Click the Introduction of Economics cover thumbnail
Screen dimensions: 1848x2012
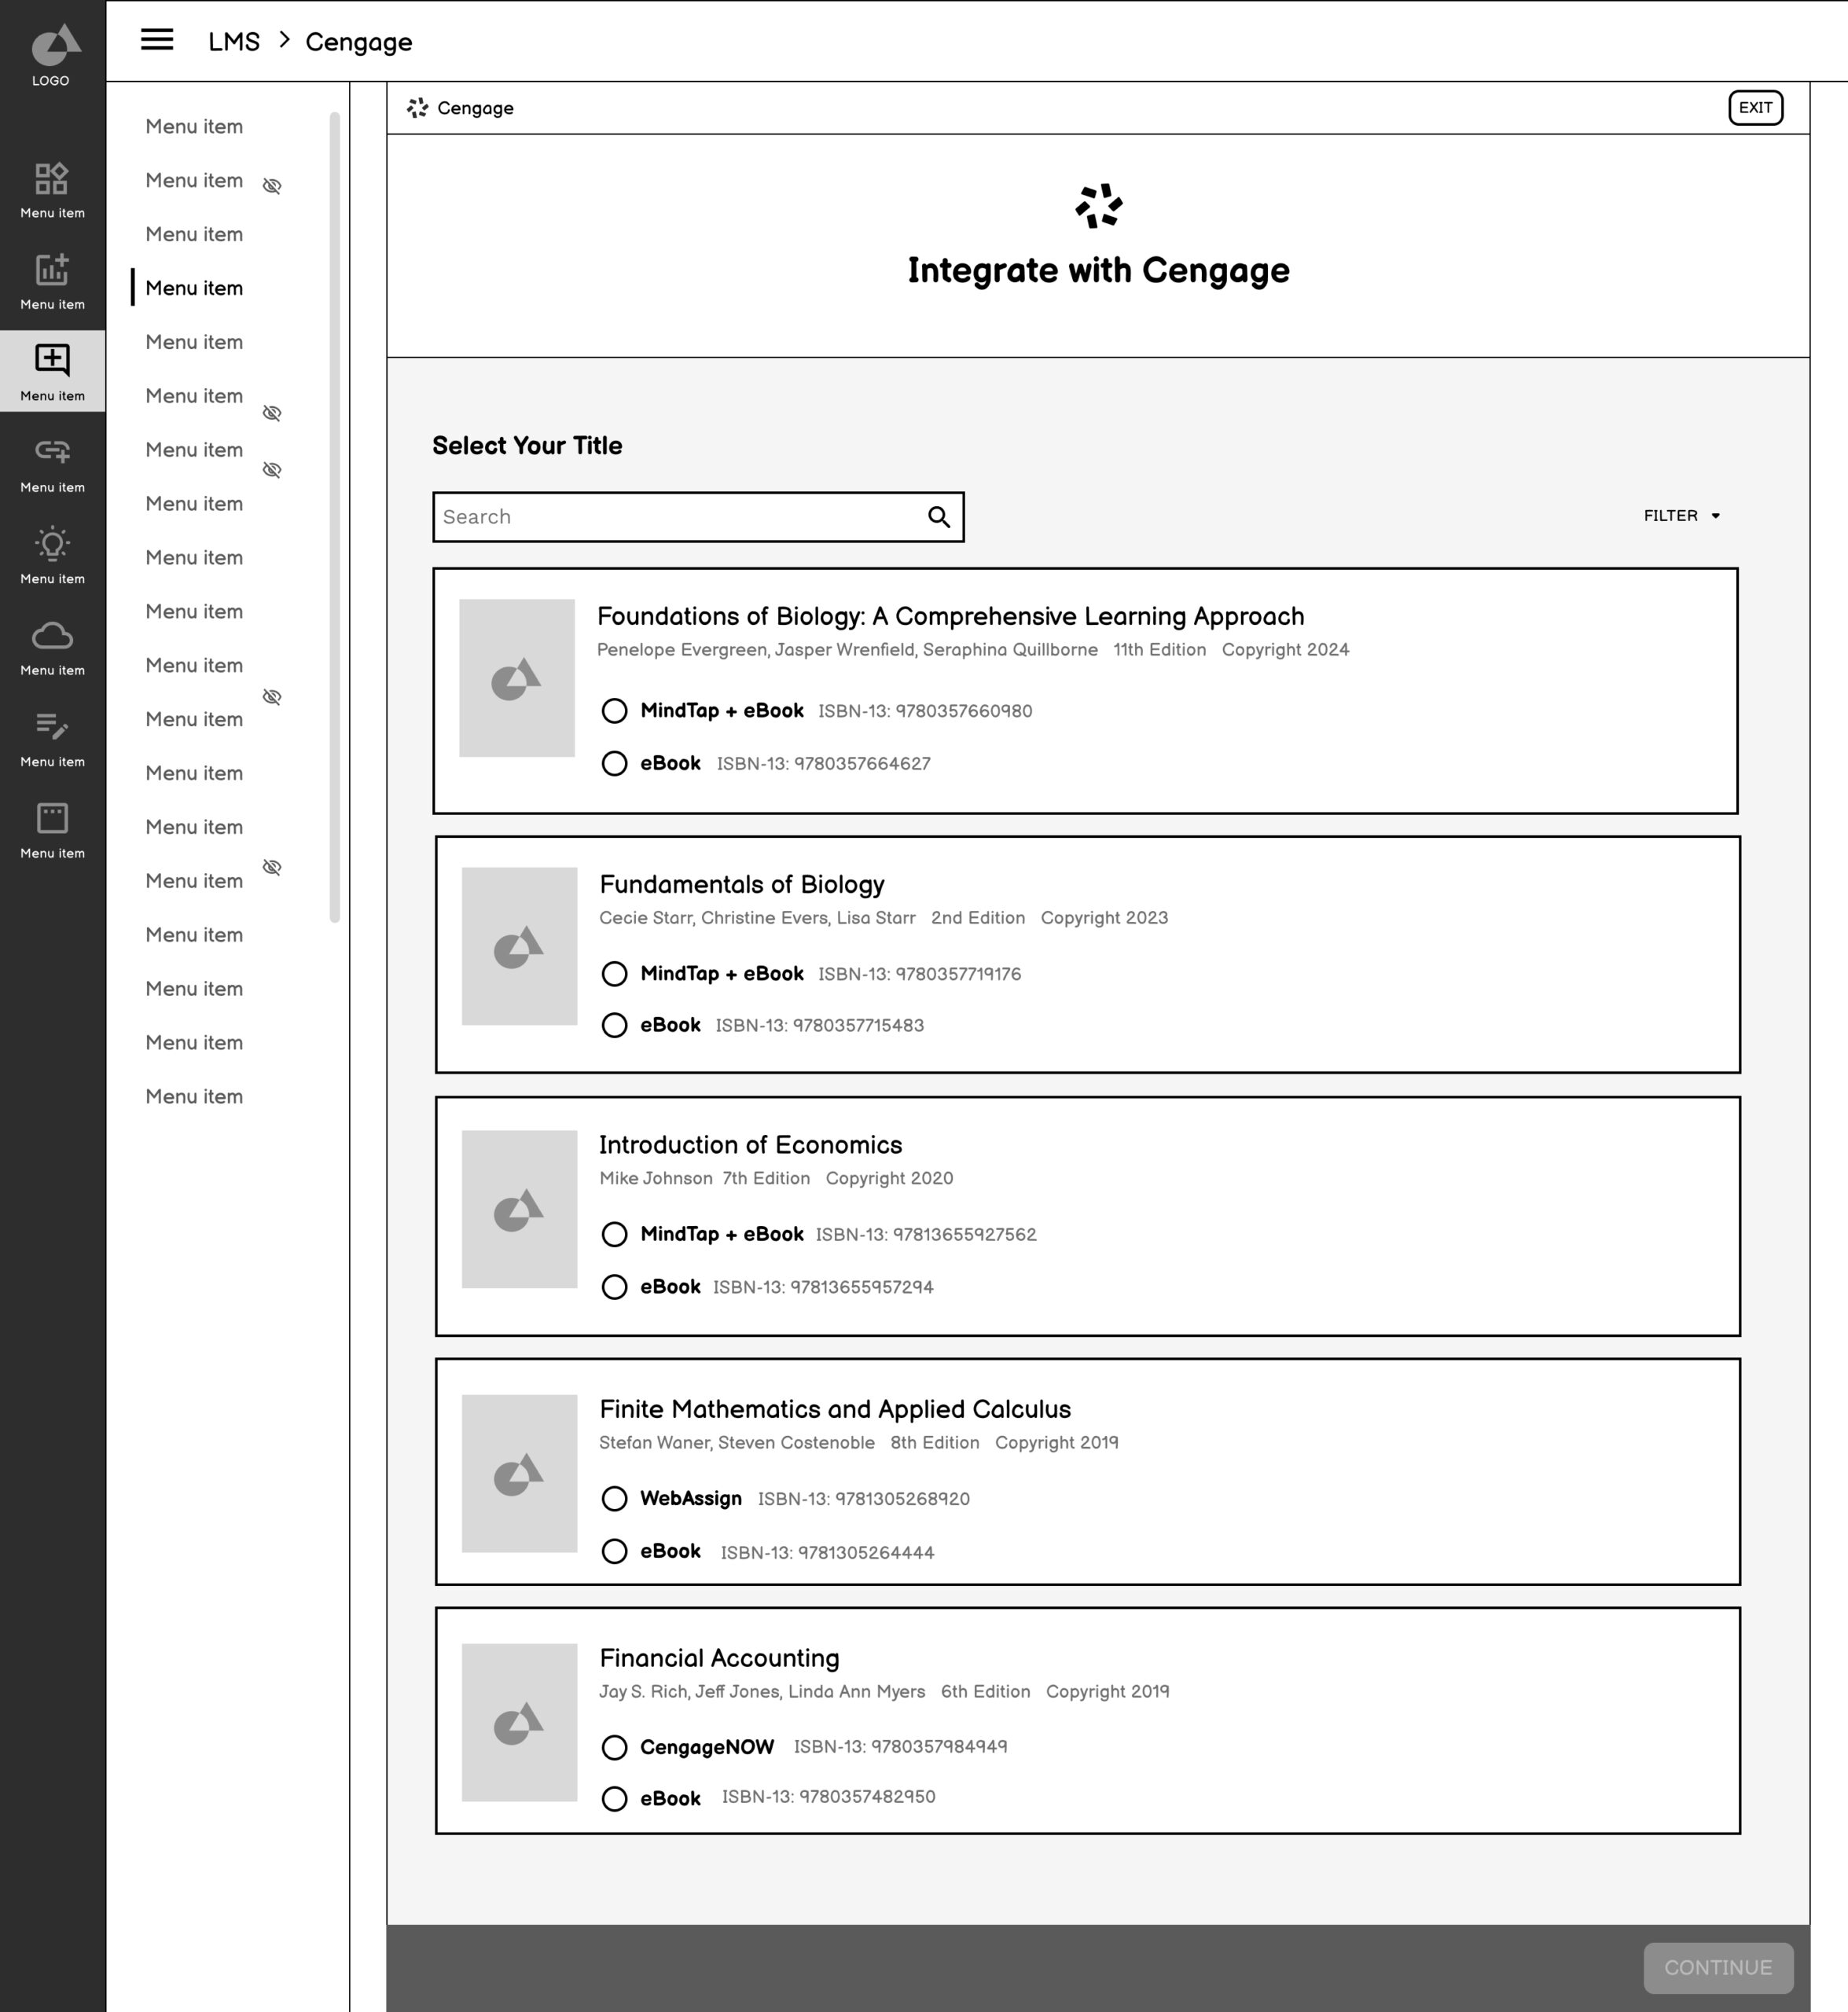pyautogui.click(x=519, y=1209)
